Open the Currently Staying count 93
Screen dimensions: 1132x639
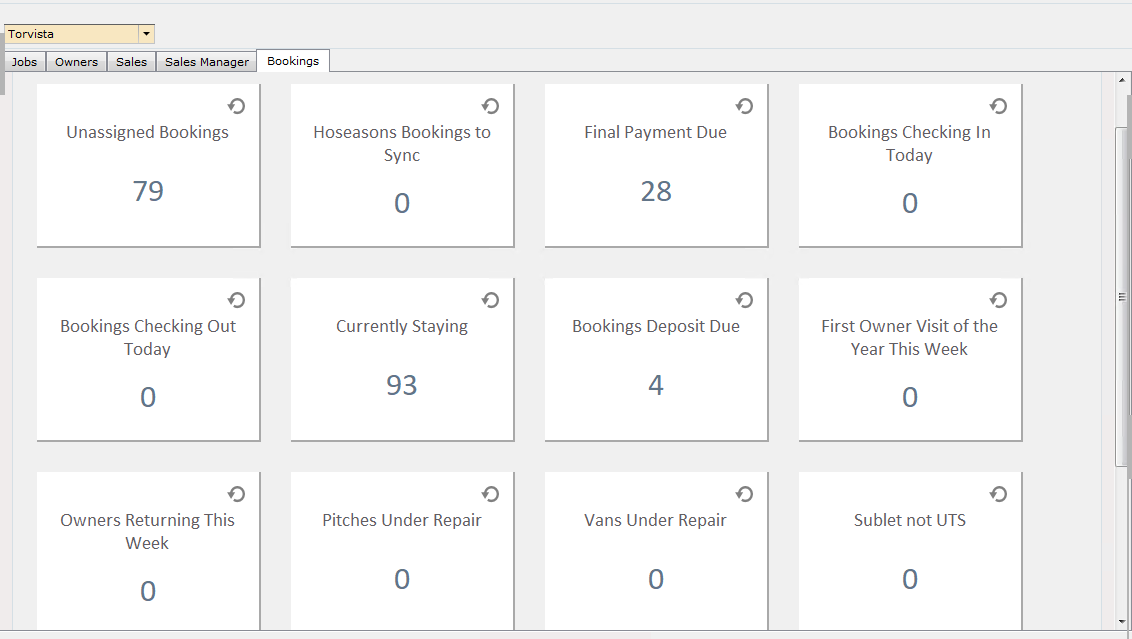point(401,385)
